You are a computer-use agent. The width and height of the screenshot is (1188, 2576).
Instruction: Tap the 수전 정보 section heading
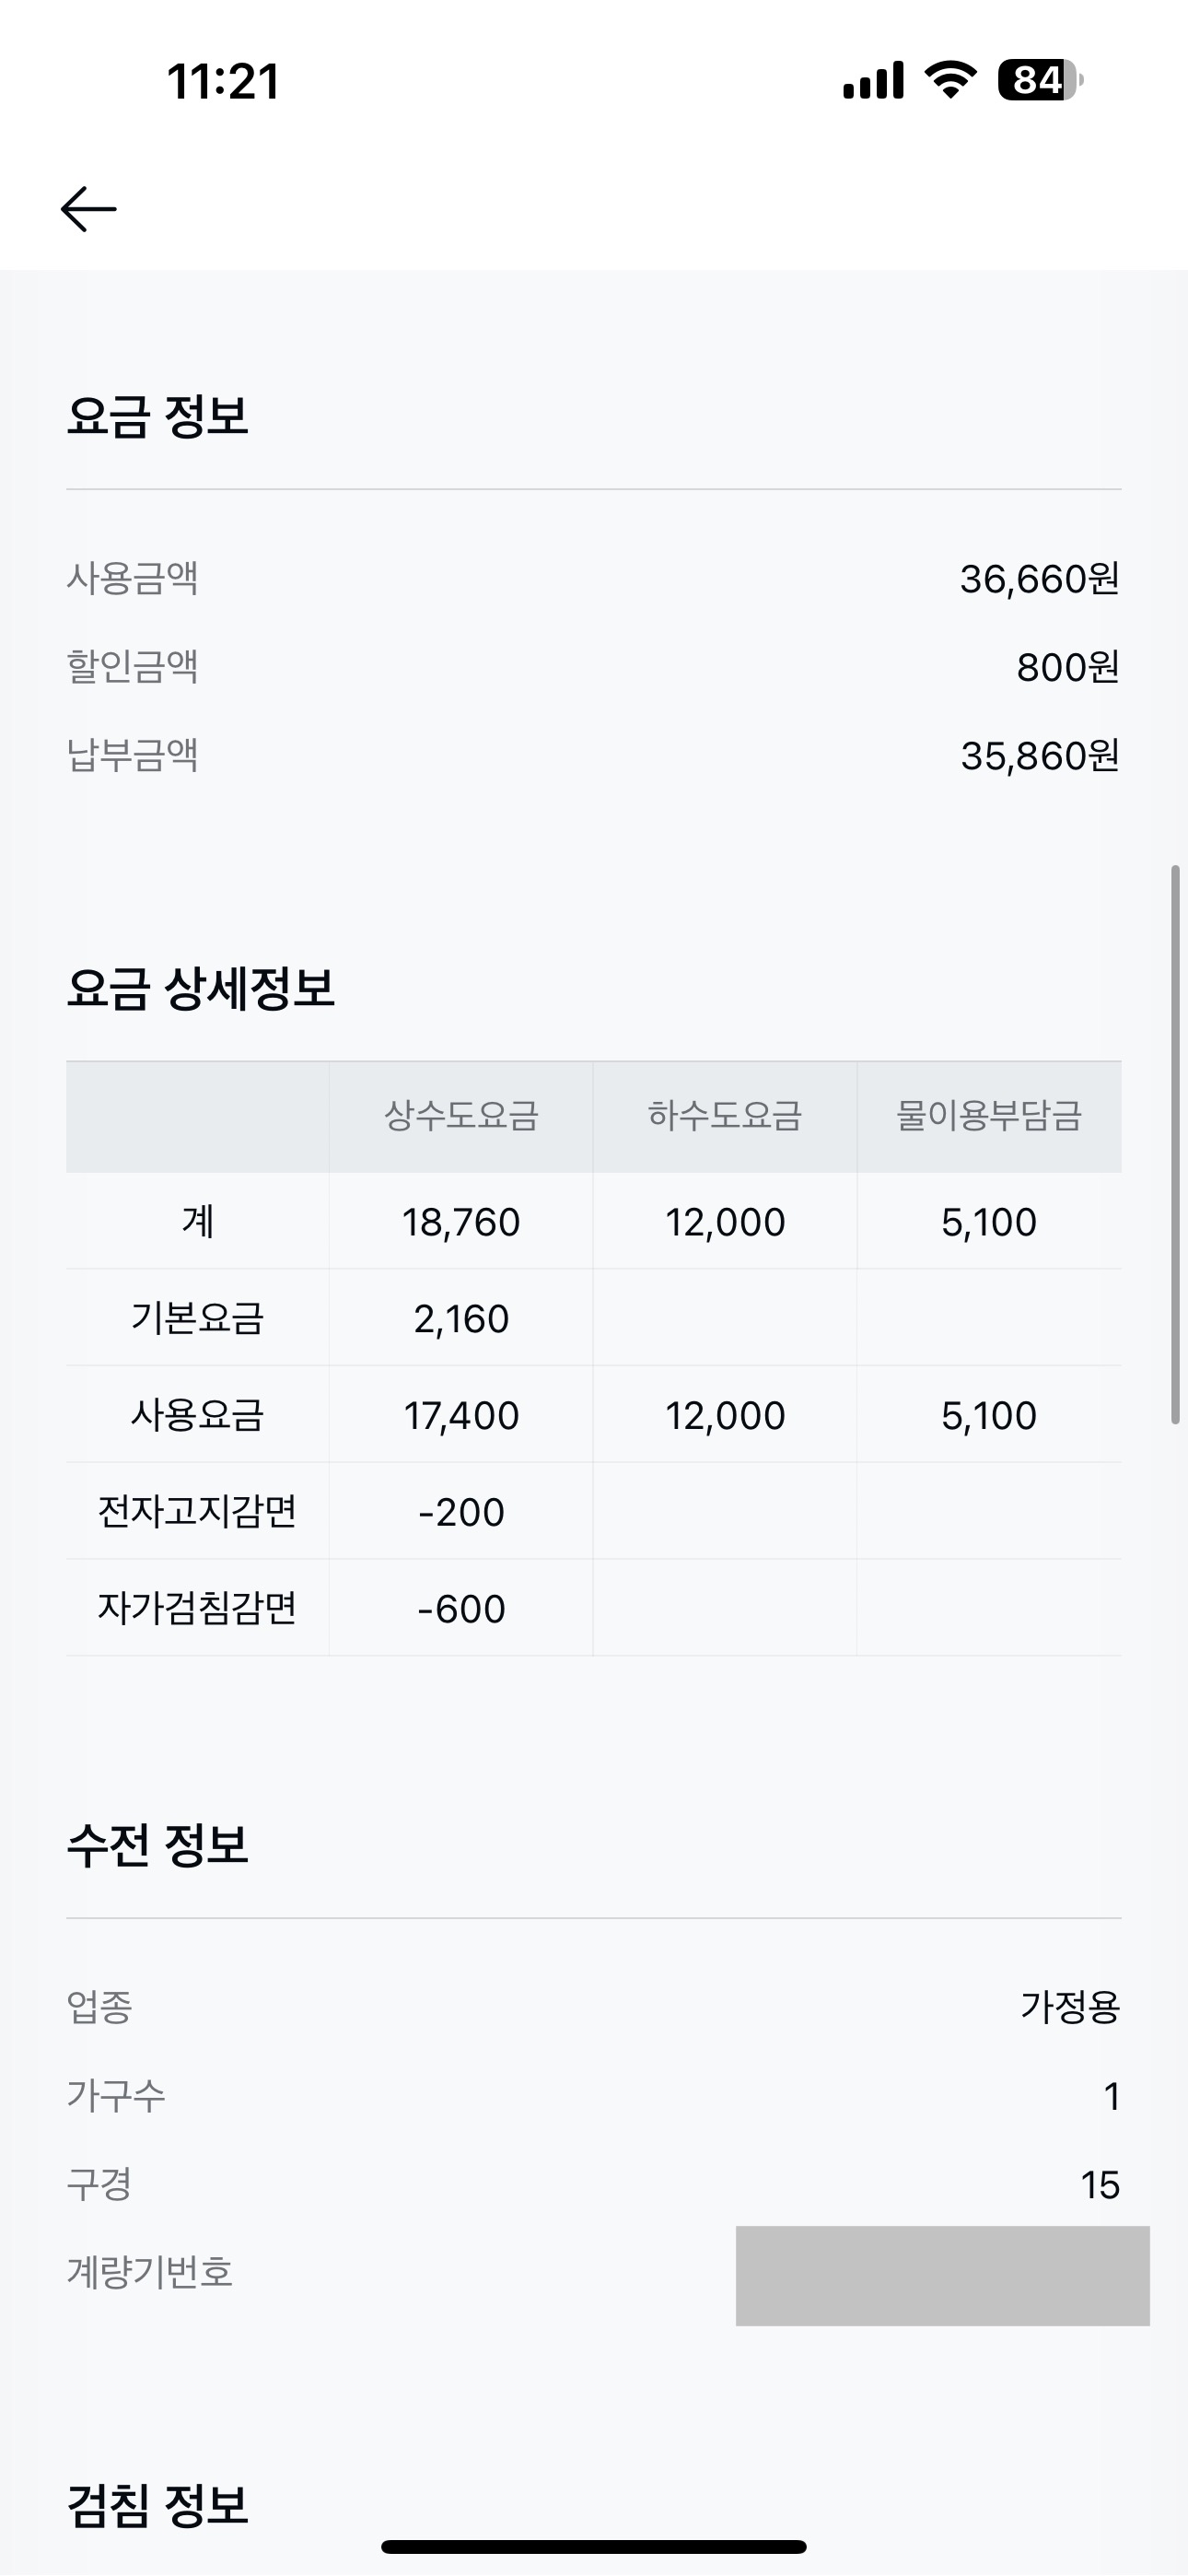click(157, 1845)
